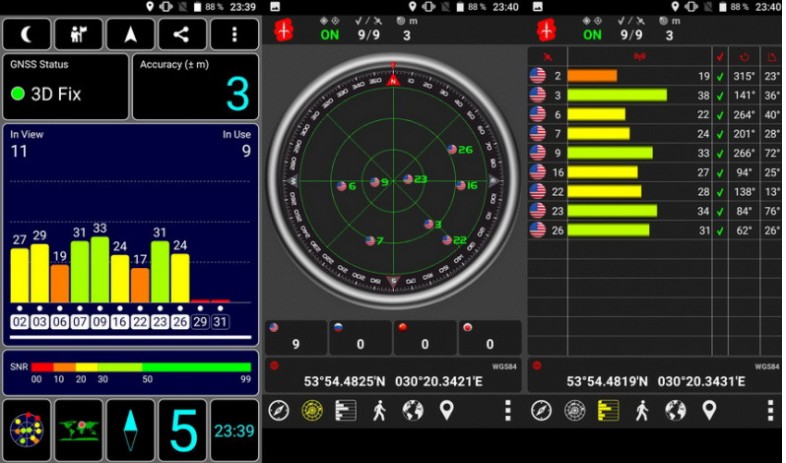Image resolution: width=786 pixels, height=463 pixels.
Task: Toggle the green ON GPS status indicator in middle panel
Action: pos(329,35)
